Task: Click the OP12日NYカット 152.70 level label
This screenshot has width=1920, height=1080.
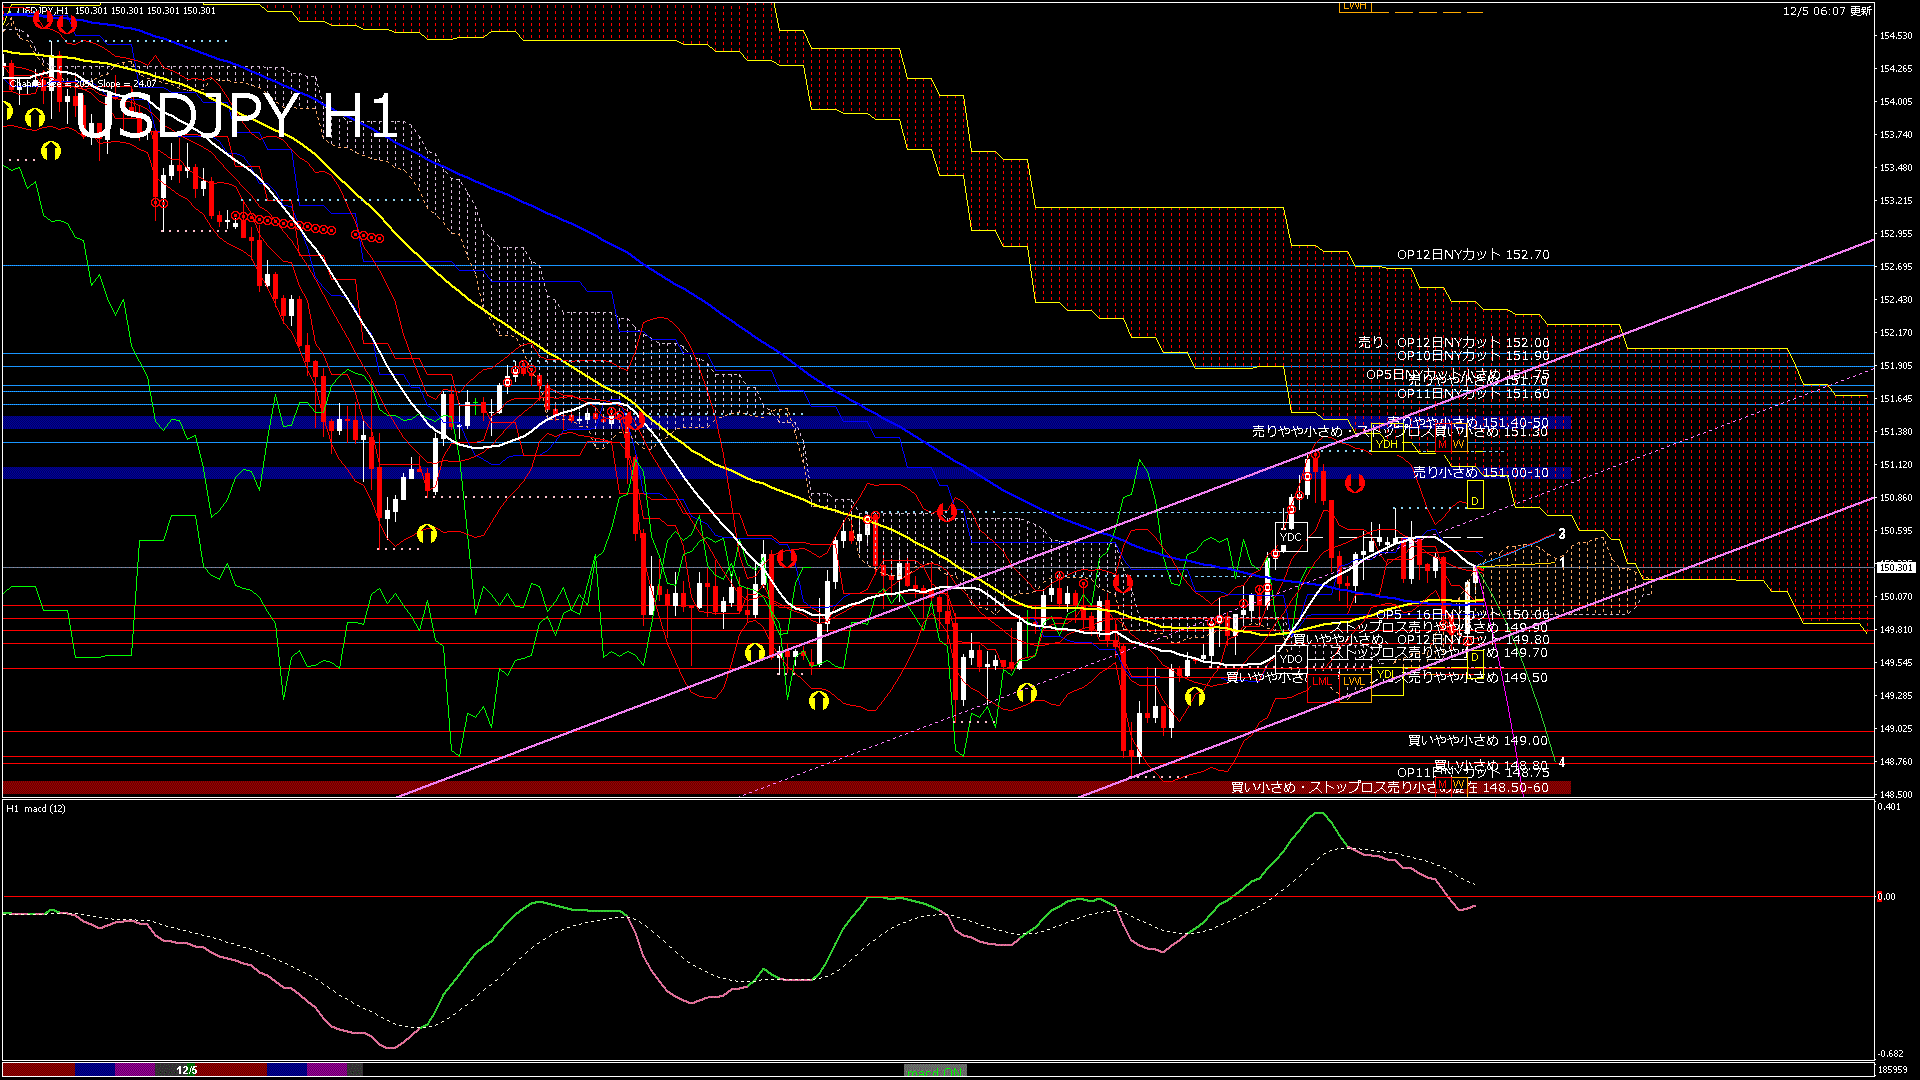Action: point(1472,255)
